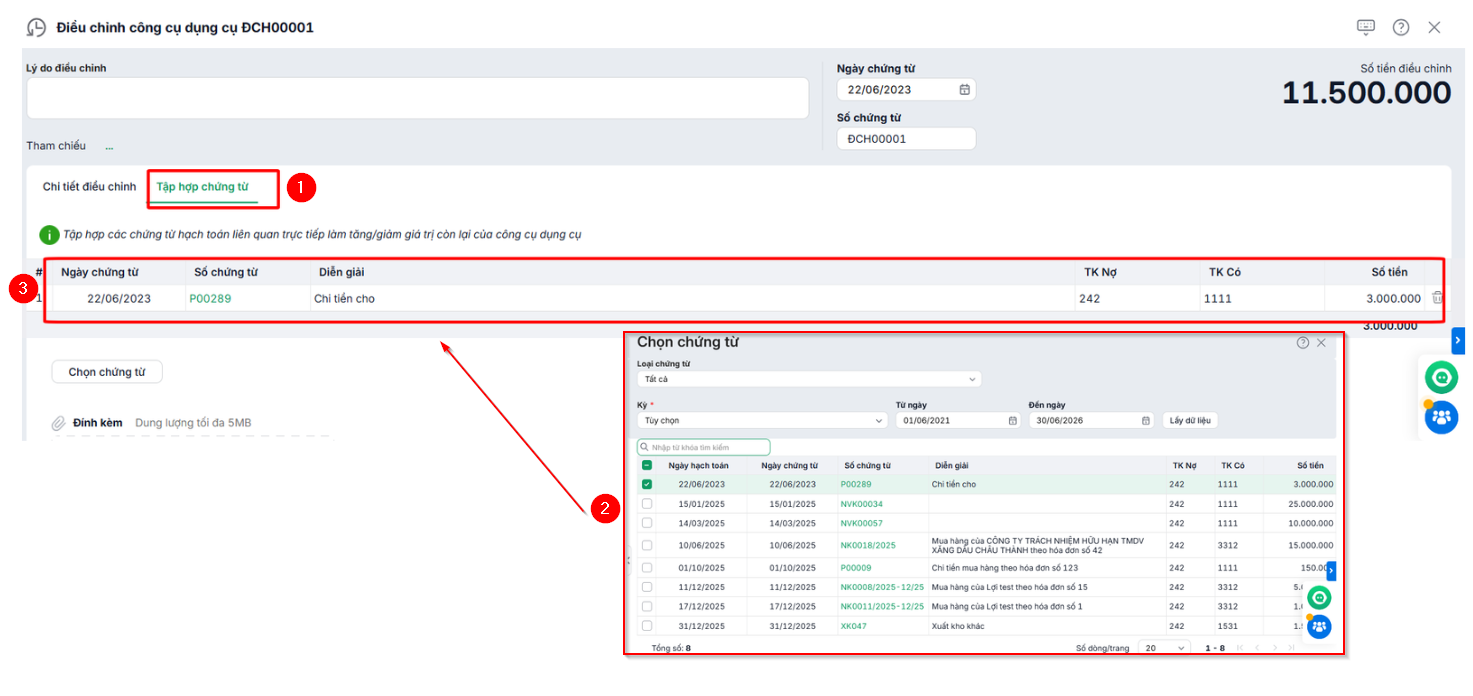Screen dimensions: 1473x696
Task: Check the XK047 row checkbox
Action: 647,626
